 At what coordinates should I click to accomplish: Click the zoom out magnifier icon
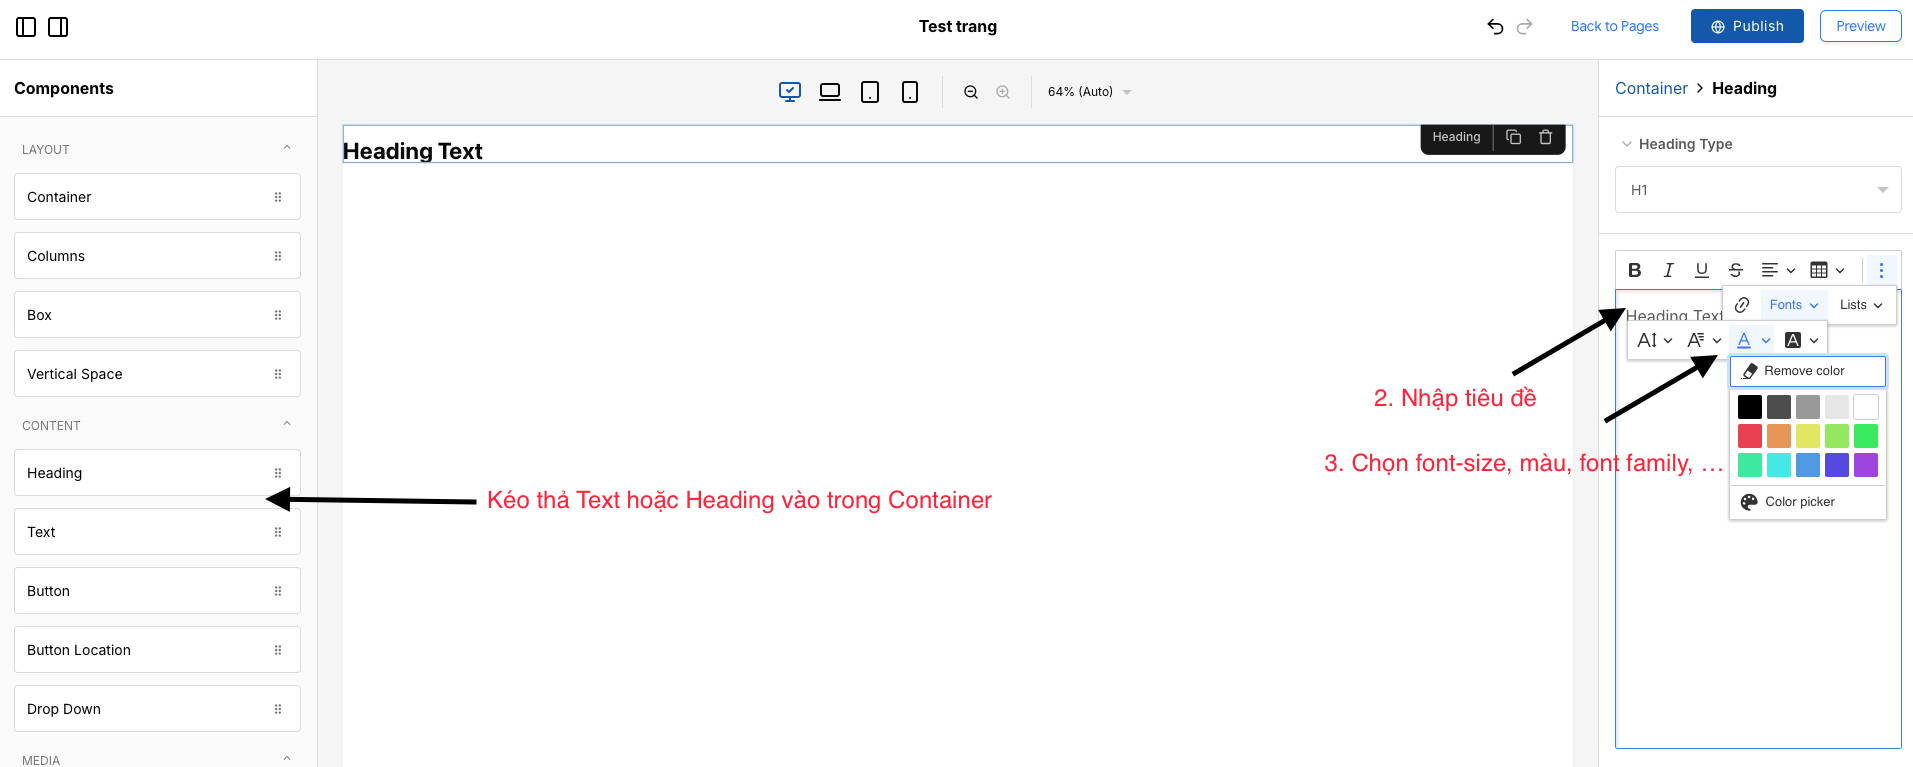pos(971,92)
